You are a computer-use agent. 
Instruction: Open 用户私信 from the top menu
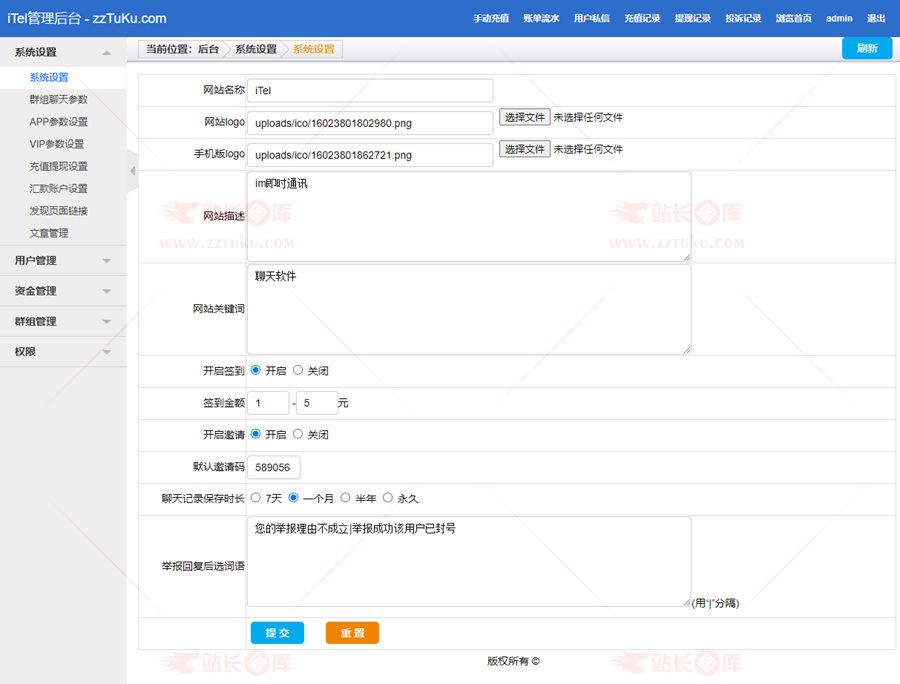pos(592,19)
